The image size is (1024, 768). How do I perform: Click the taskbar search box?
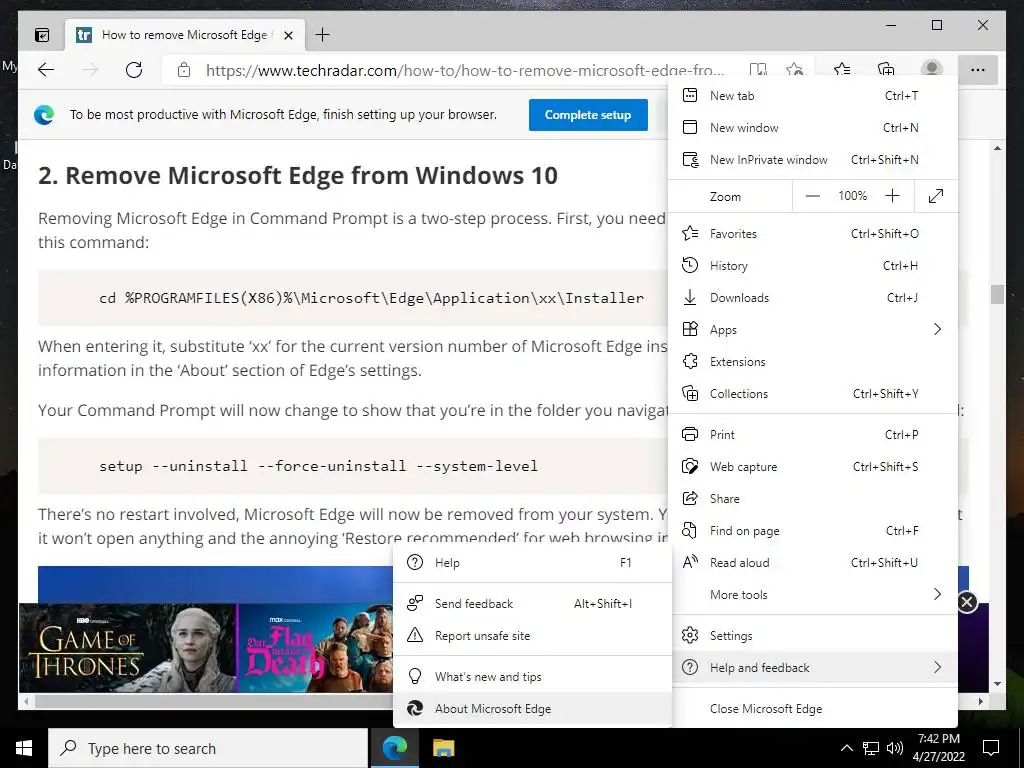coord(208,748)
